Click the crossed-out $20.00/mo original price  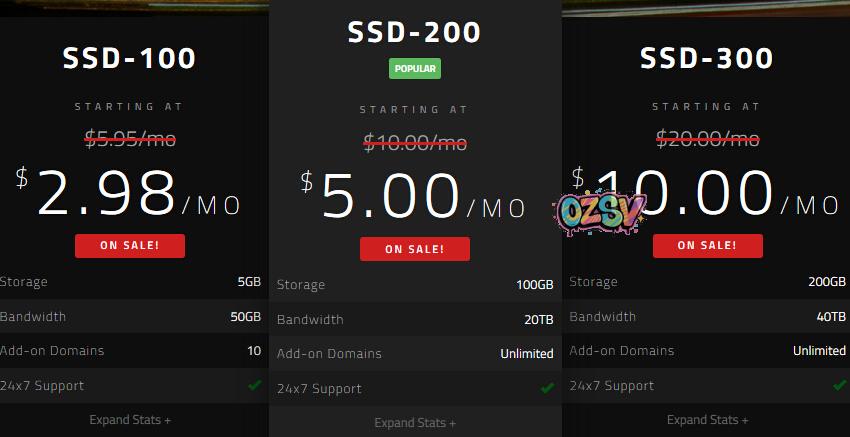click(x=707, y=140)
